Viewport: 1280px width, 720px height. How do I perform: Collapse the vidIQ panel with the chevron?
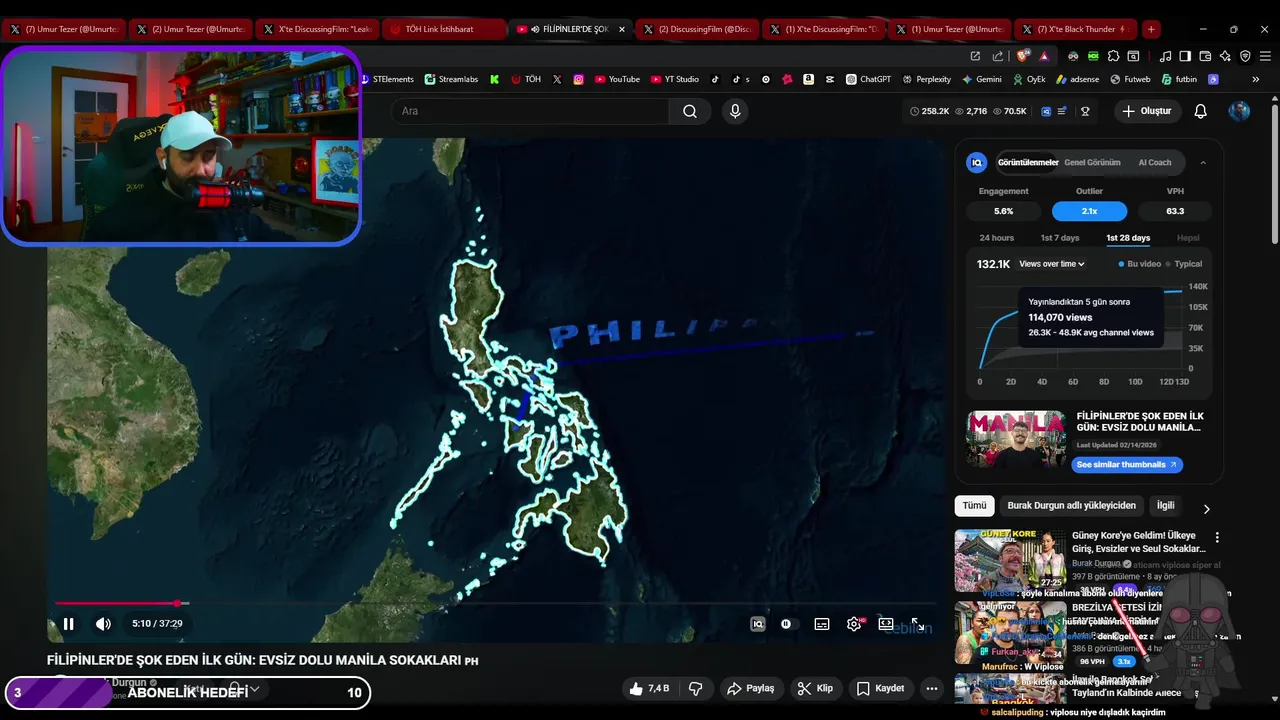pos(1203,162)
